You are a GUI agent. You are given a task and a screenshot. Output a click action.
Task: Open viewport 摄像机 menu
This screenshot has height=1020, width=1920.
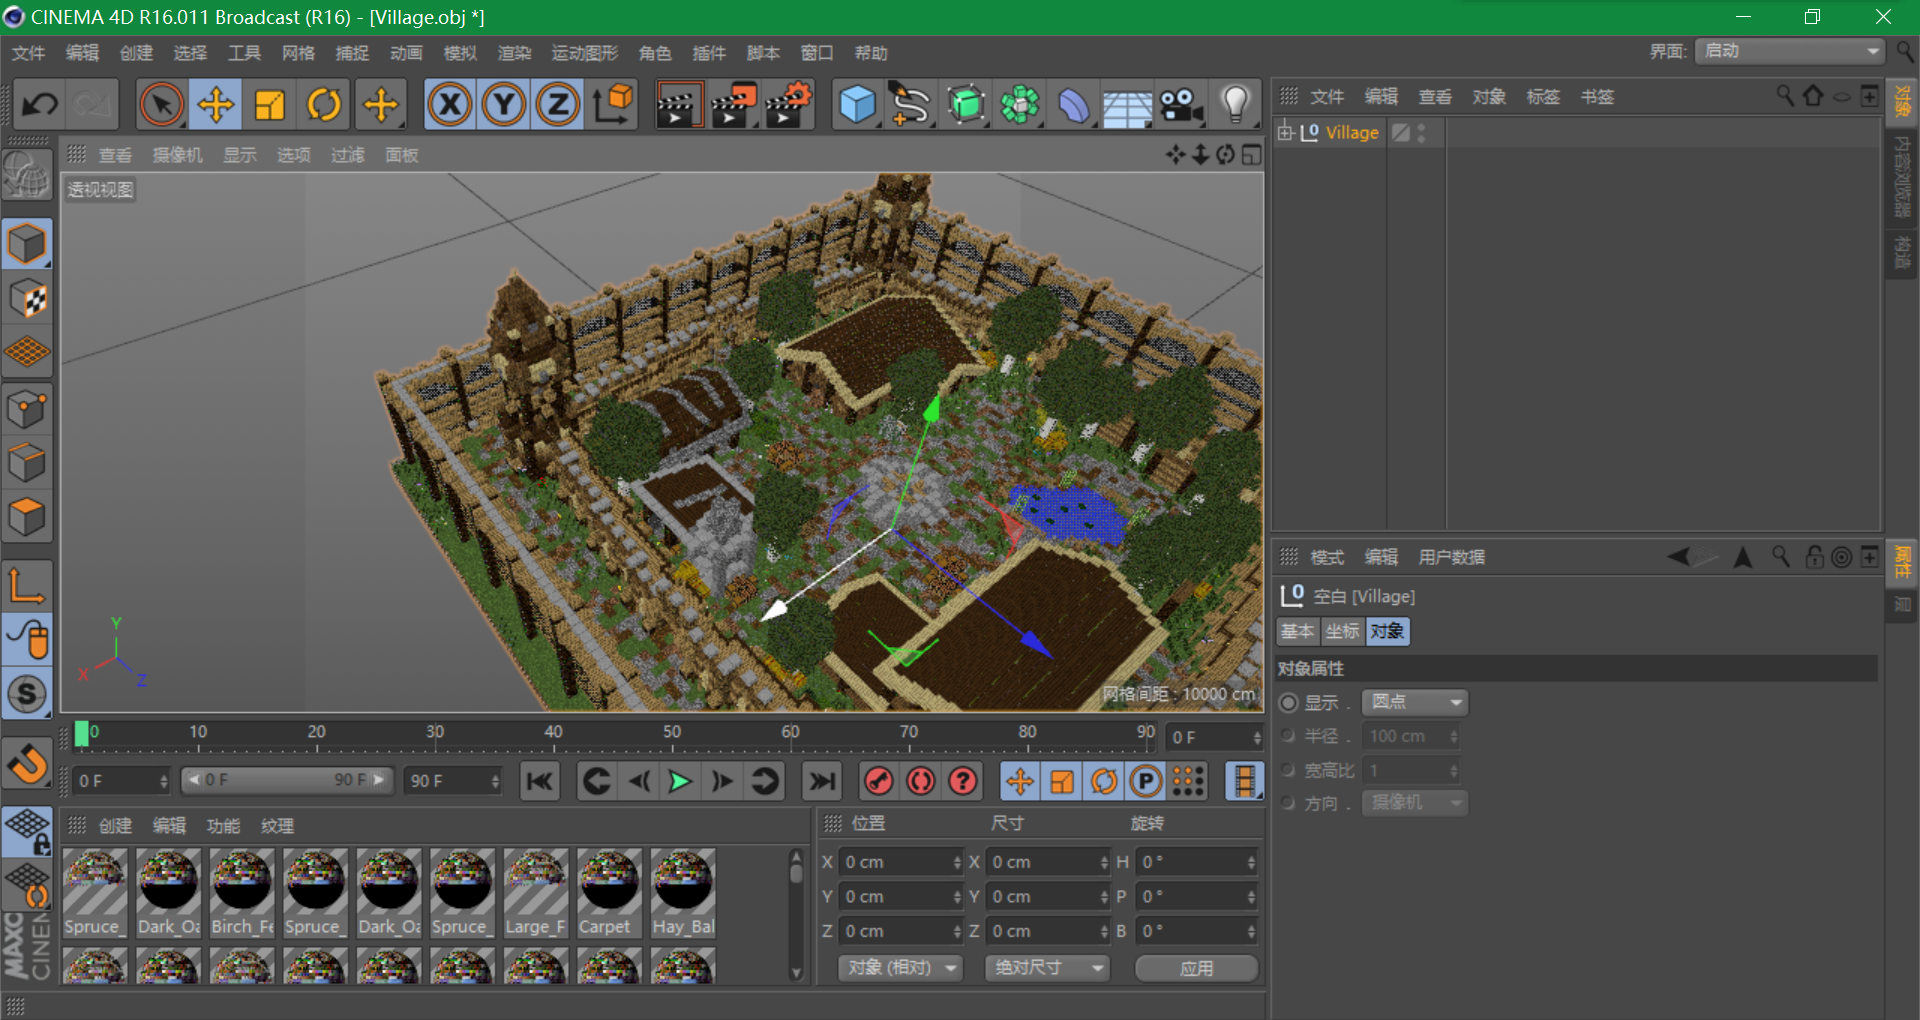tap(177, 155)
